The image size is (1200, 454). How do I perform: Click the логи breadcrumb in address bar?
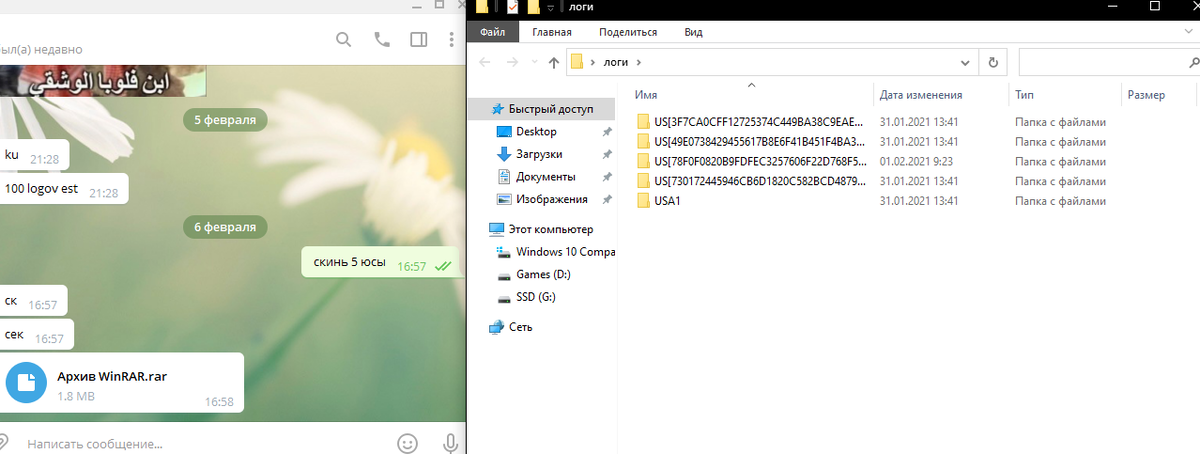click(x=614, y=62)
